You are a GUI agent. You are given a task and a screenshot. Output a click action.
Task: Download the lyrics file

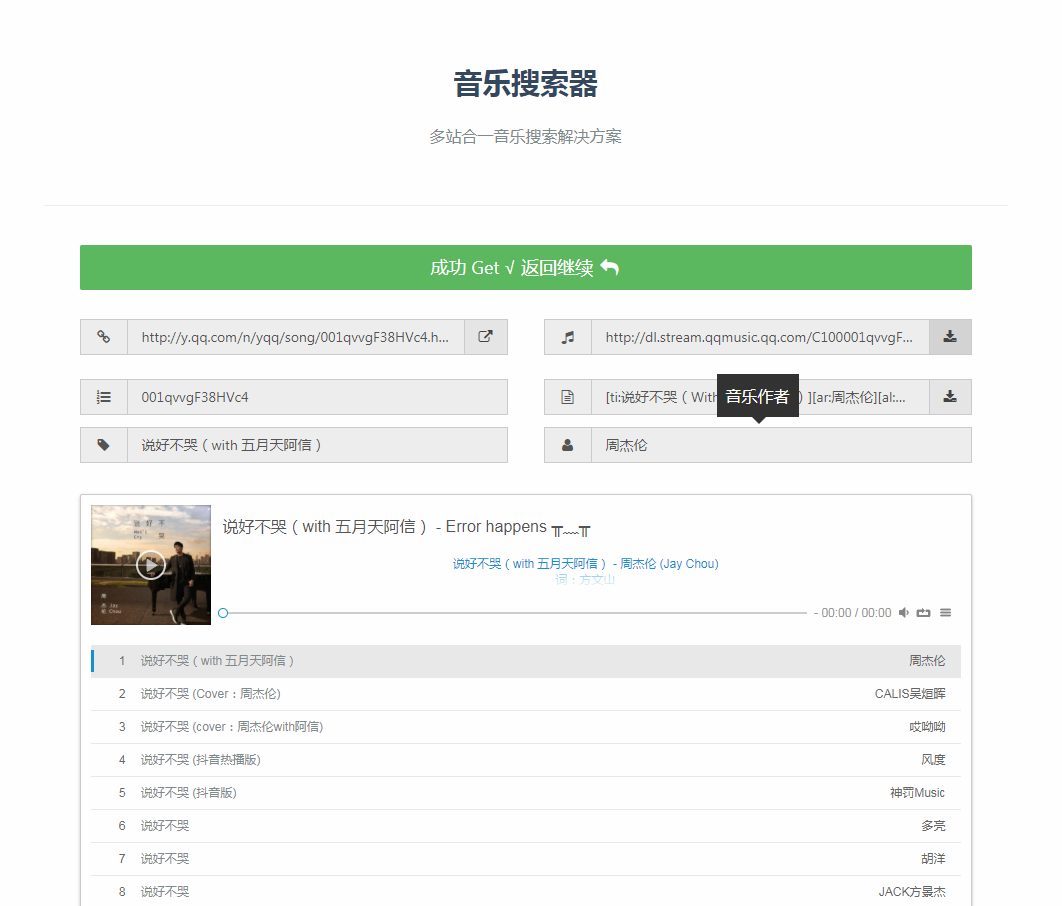(950, 397)
